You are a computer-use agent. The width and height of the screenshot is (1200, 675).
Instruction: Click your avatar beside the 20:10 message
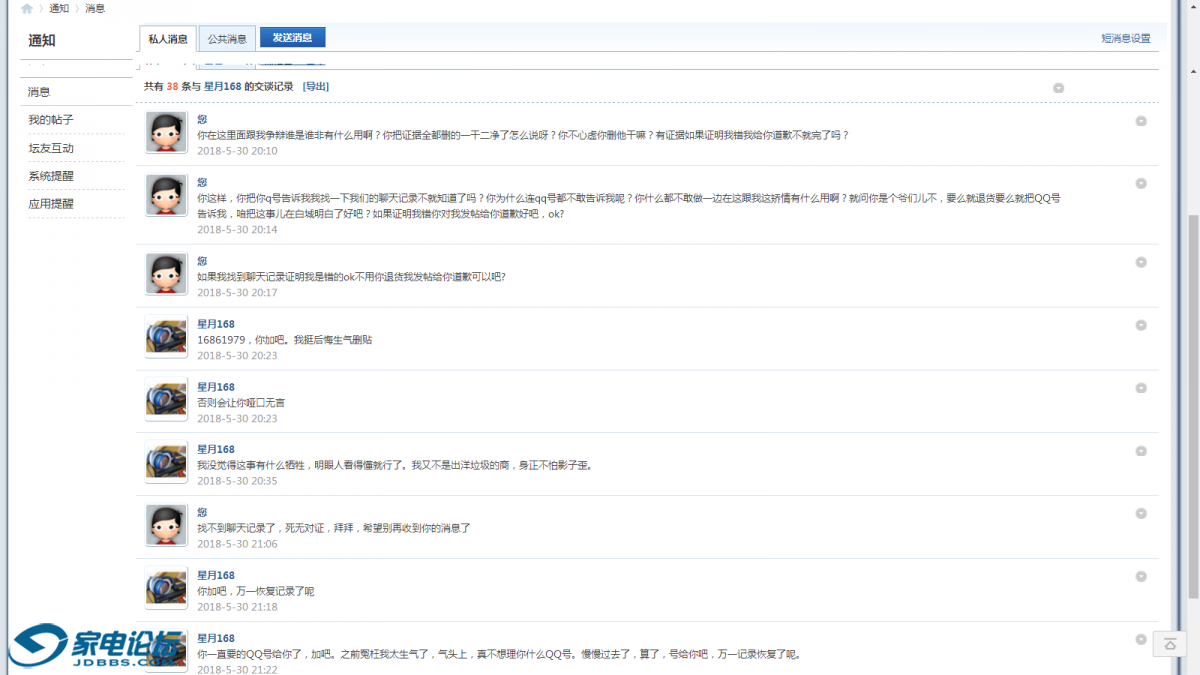pyautogui.click(x=166, y=132)
